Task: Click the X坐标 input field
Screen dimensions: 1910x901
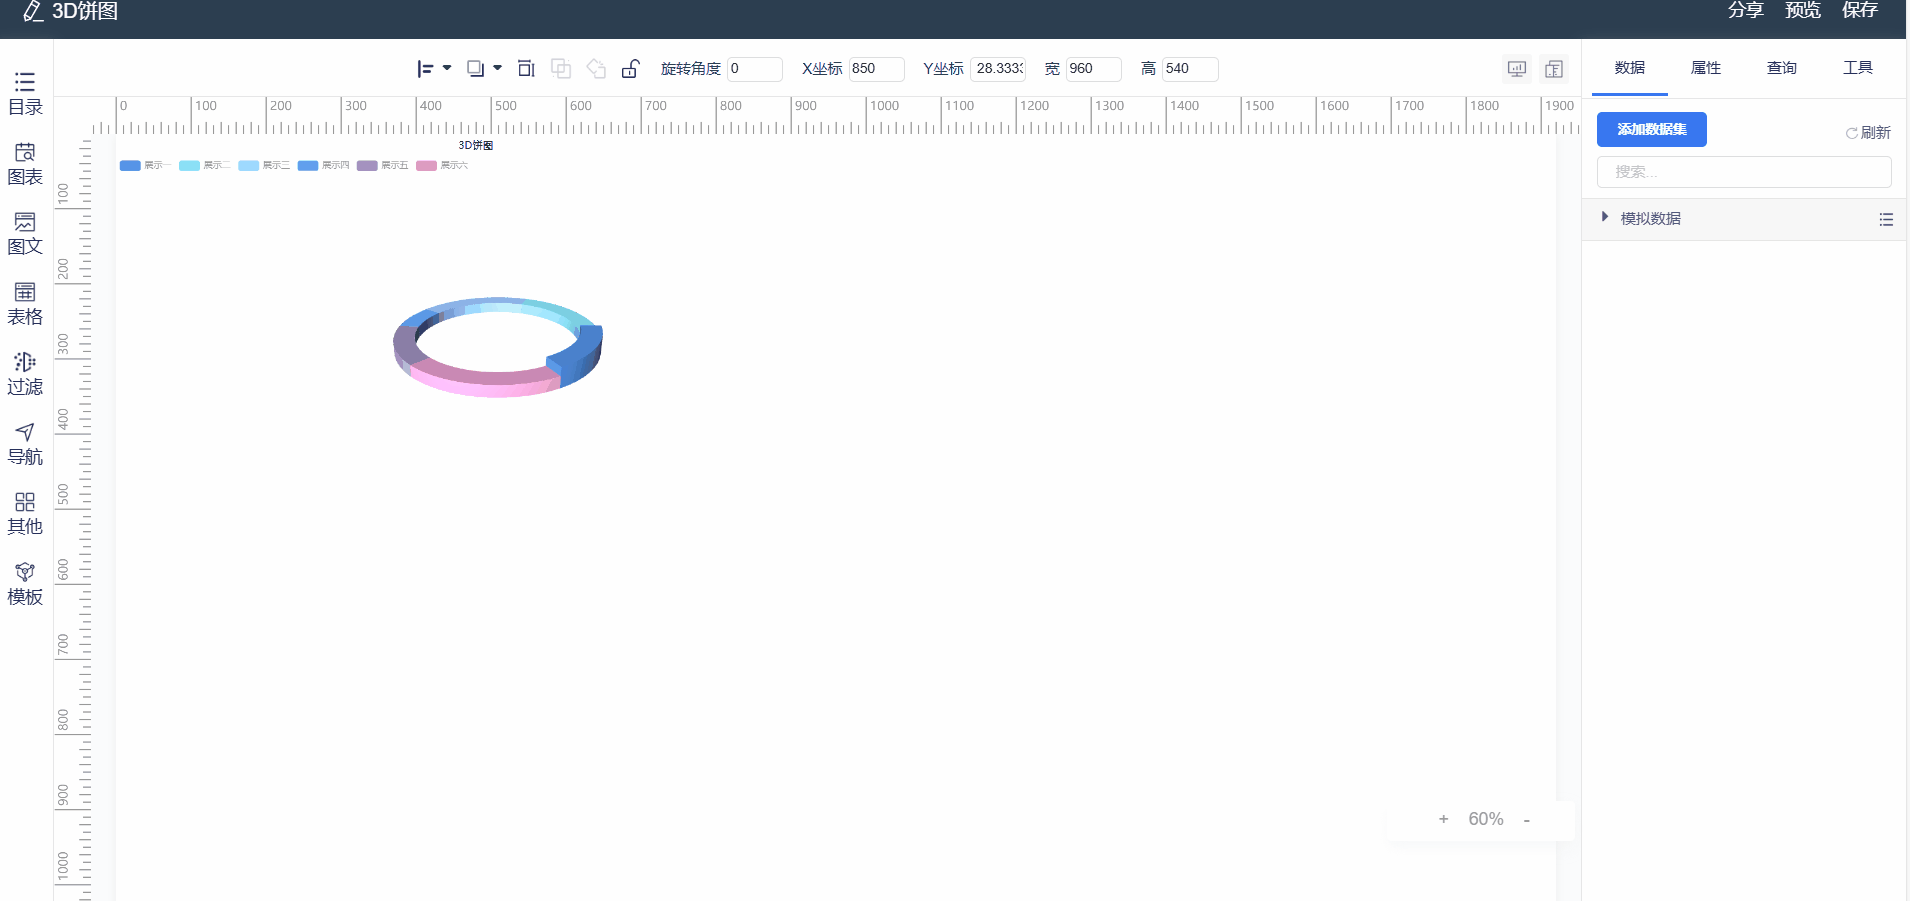Action: (x=877, y=69)
